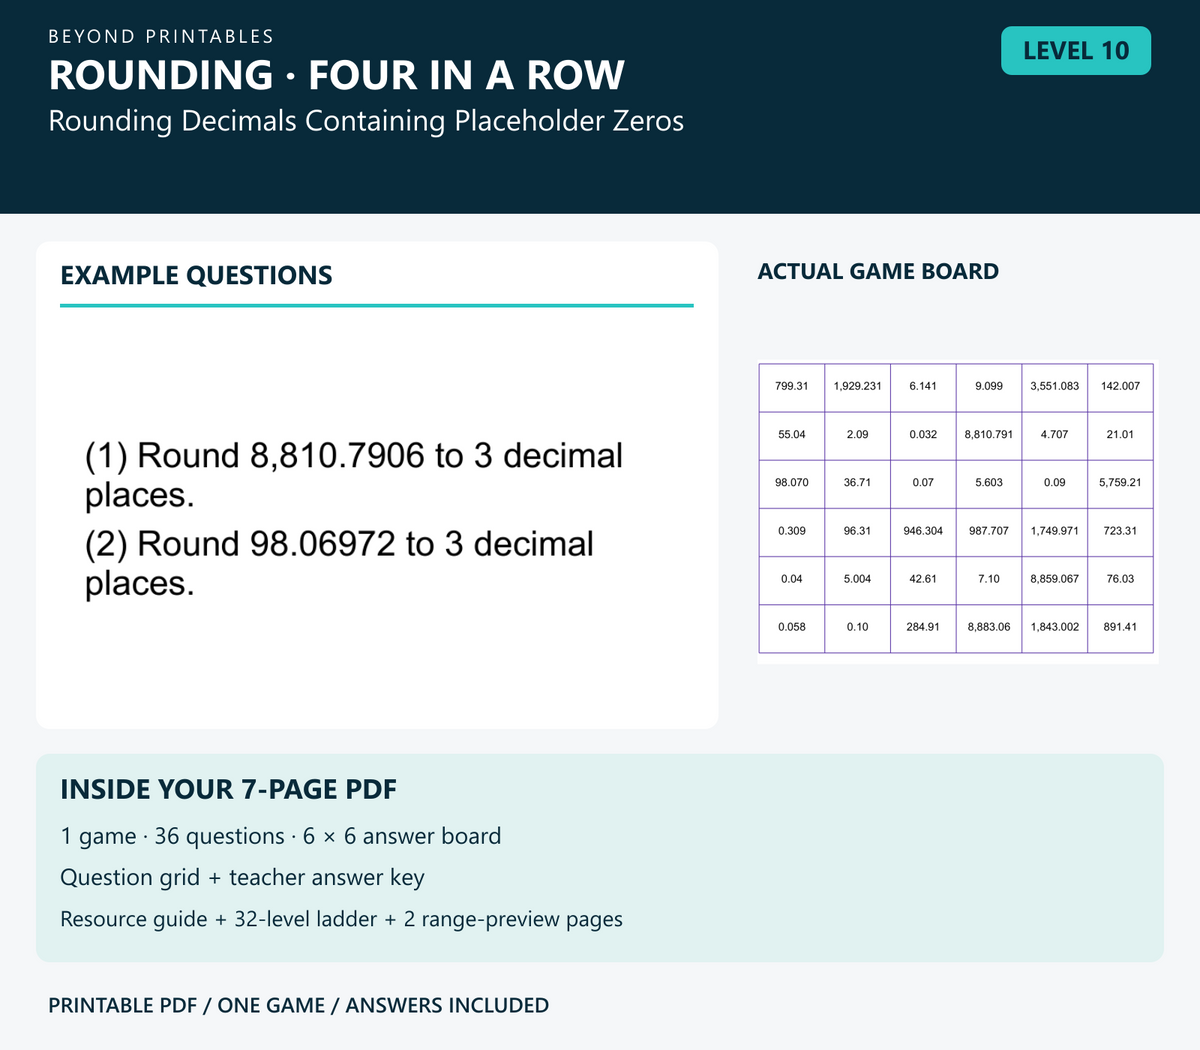Click board cell 946.304

coord(923,531)
